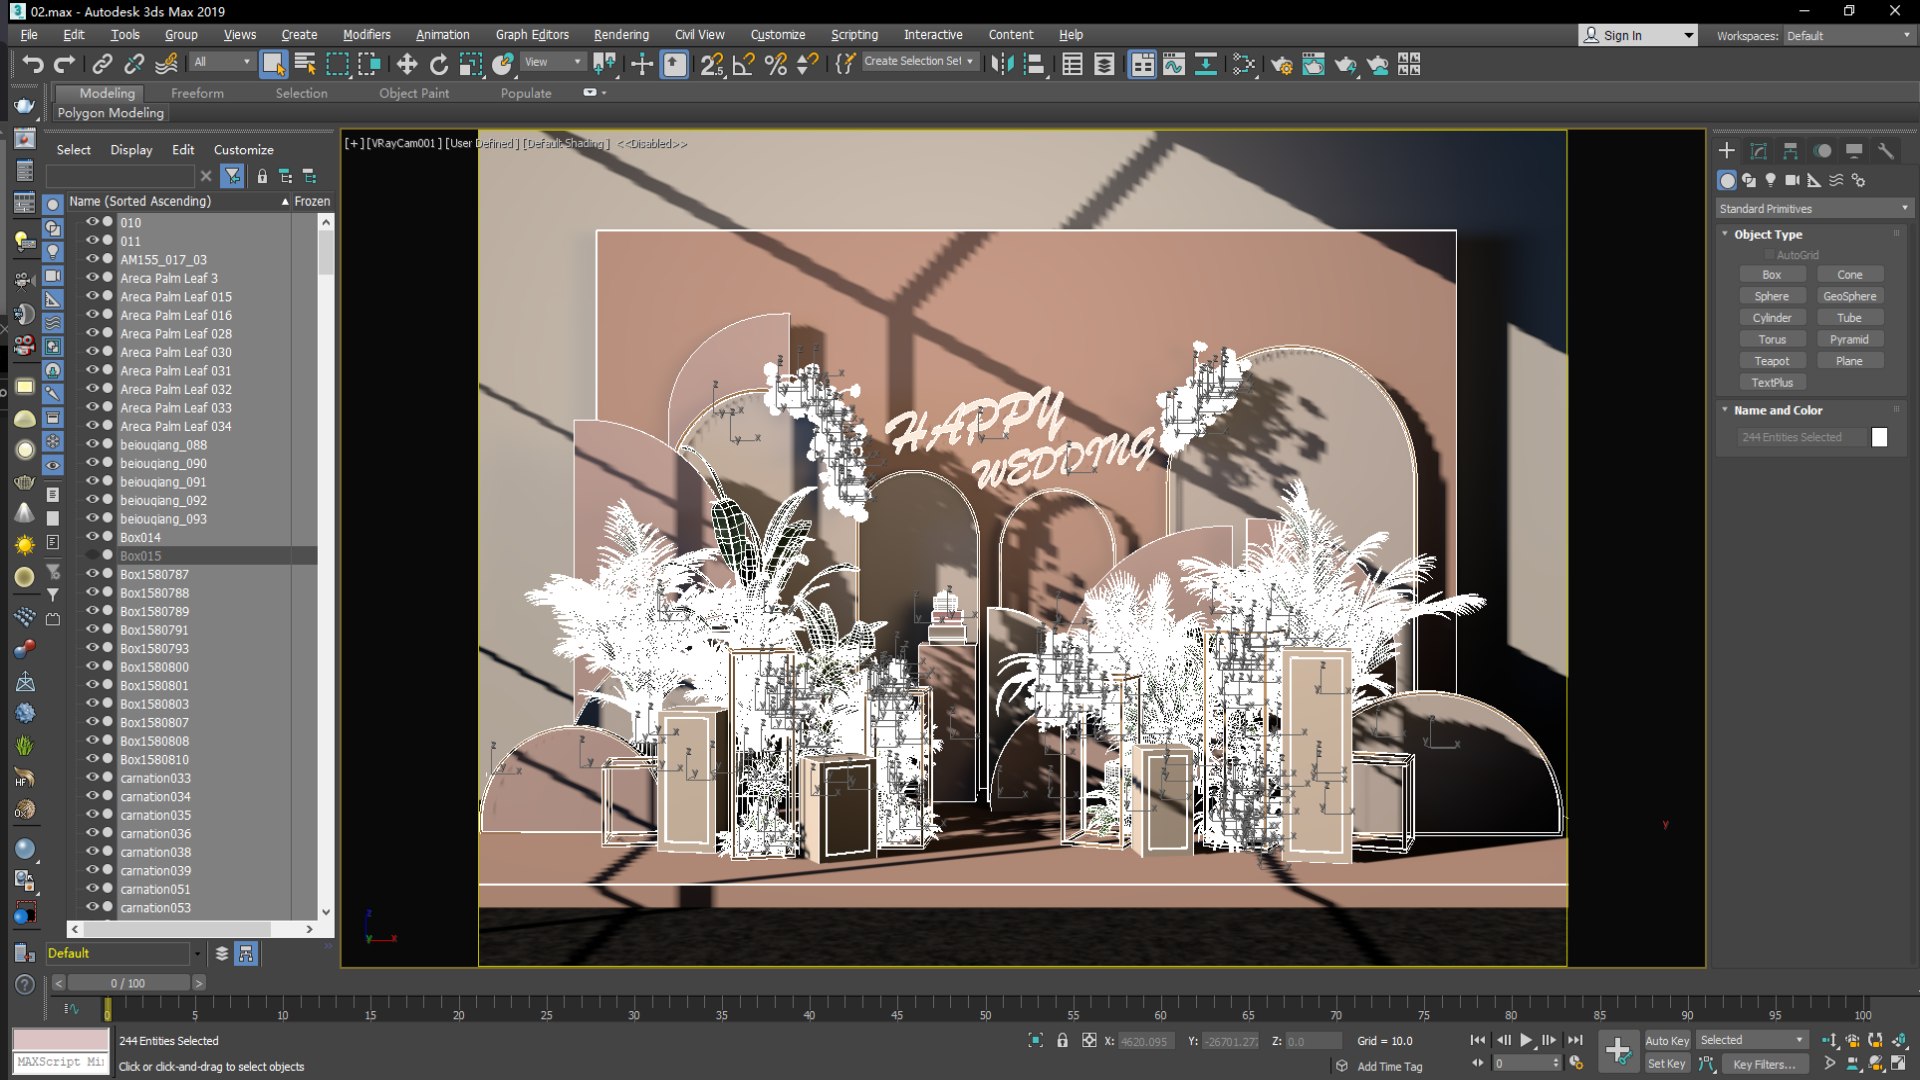The width and height of the screenshot is (1920, 1080).
Task: Select the Lights category icon in Create panel
Action: click(x=1770, y=180)
